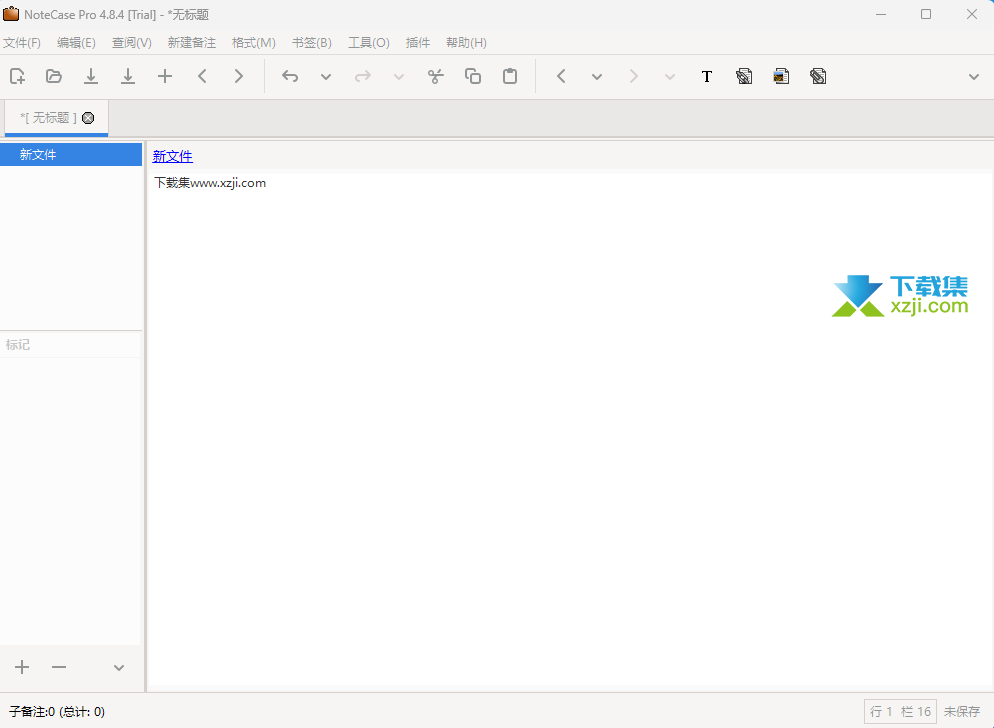Click the greyed redo arrow icon
994x728 pixels.
(363, 76)
